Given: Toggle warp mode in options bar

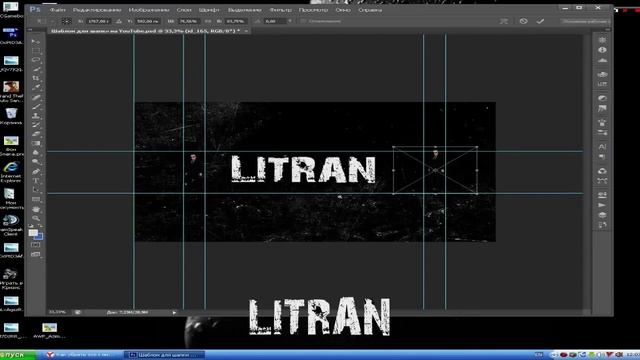Looking at the screenshot, I should click(504, 21).
